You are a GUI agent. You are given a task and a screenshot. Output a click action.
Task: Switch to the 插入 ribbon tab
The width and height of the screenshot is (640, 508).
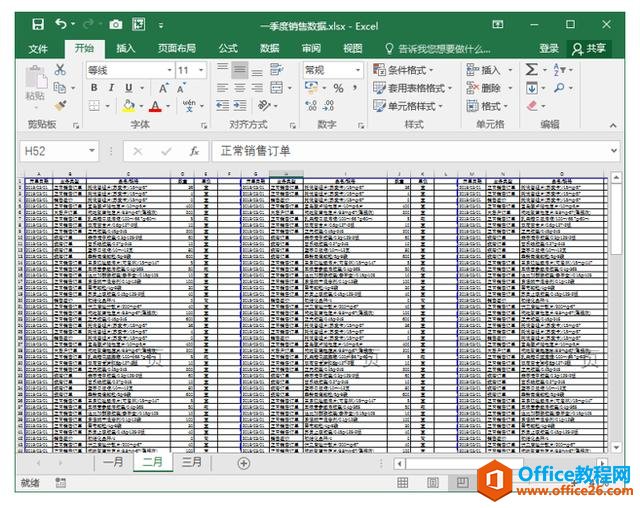125,49
